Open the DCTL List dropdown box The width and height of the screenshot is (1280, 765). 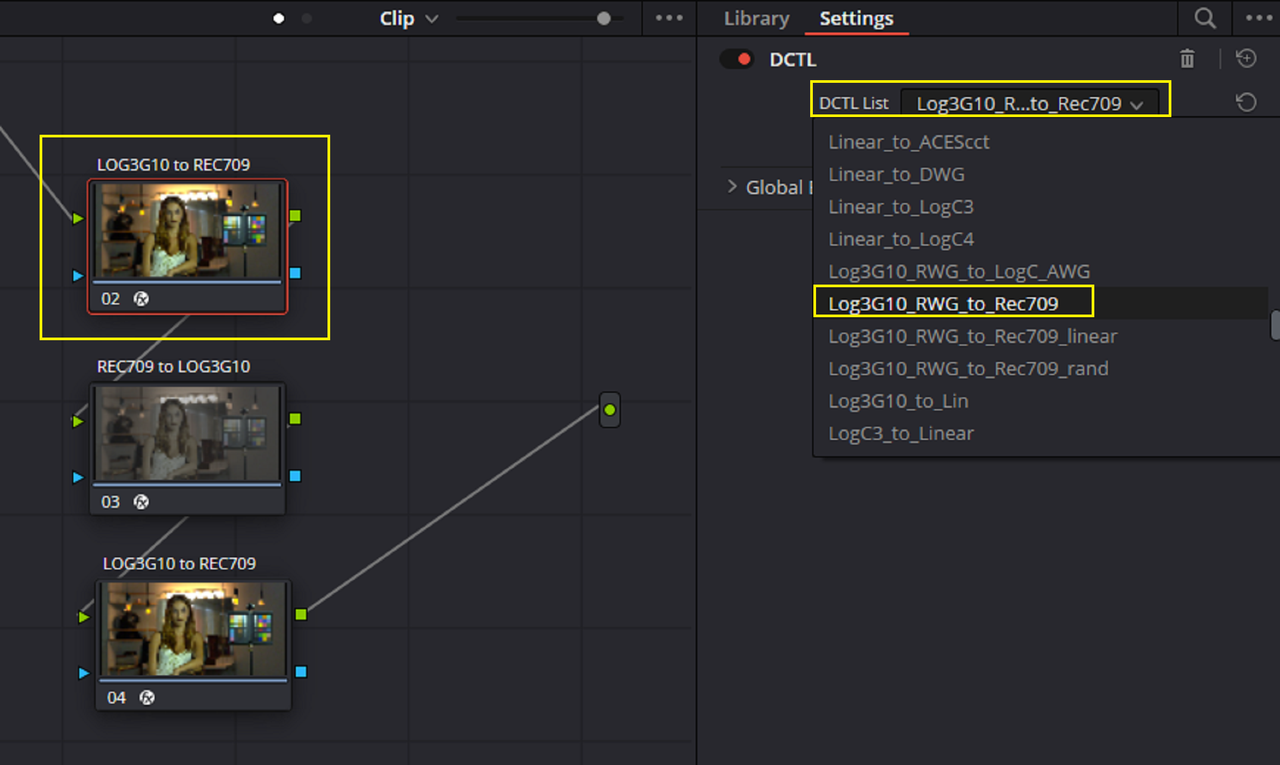1030,103
